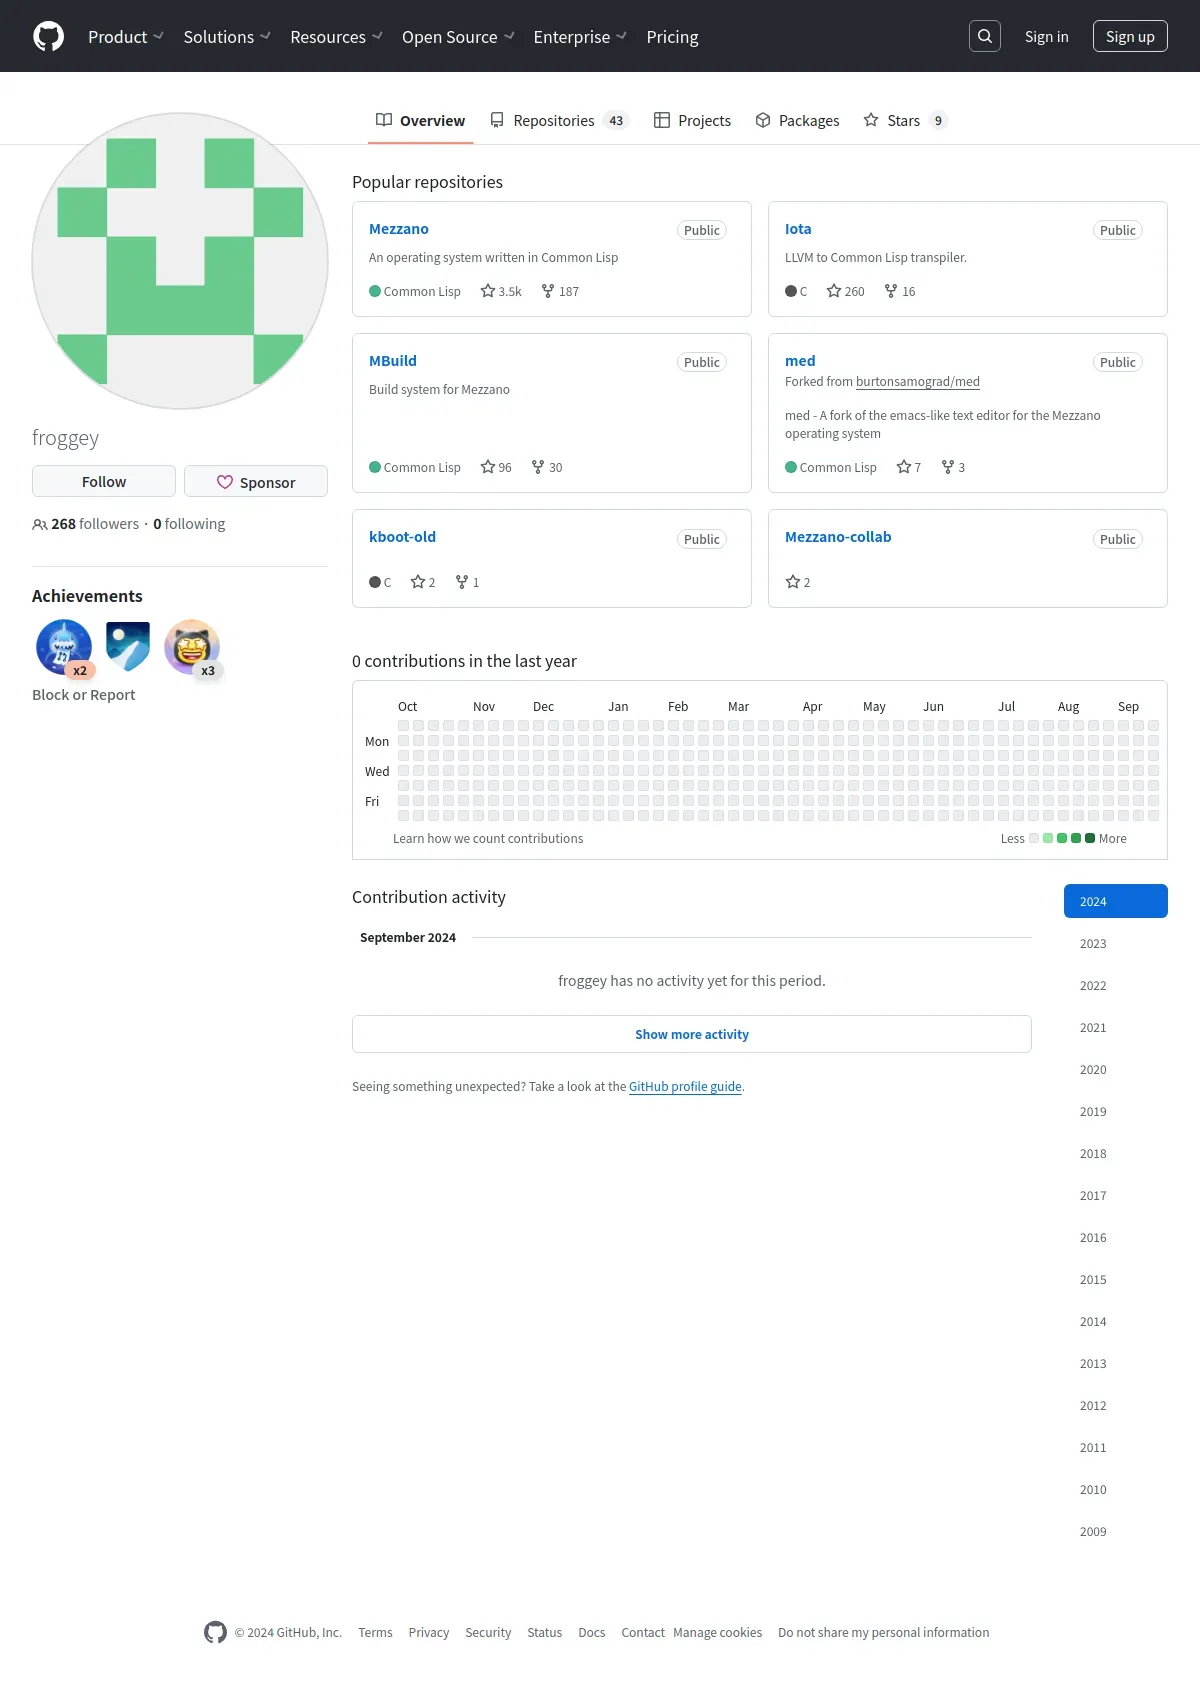Screen dimensions: 1200x1685
Task: Open burtonsamograd/med source repo
Action: pos(918,382)
